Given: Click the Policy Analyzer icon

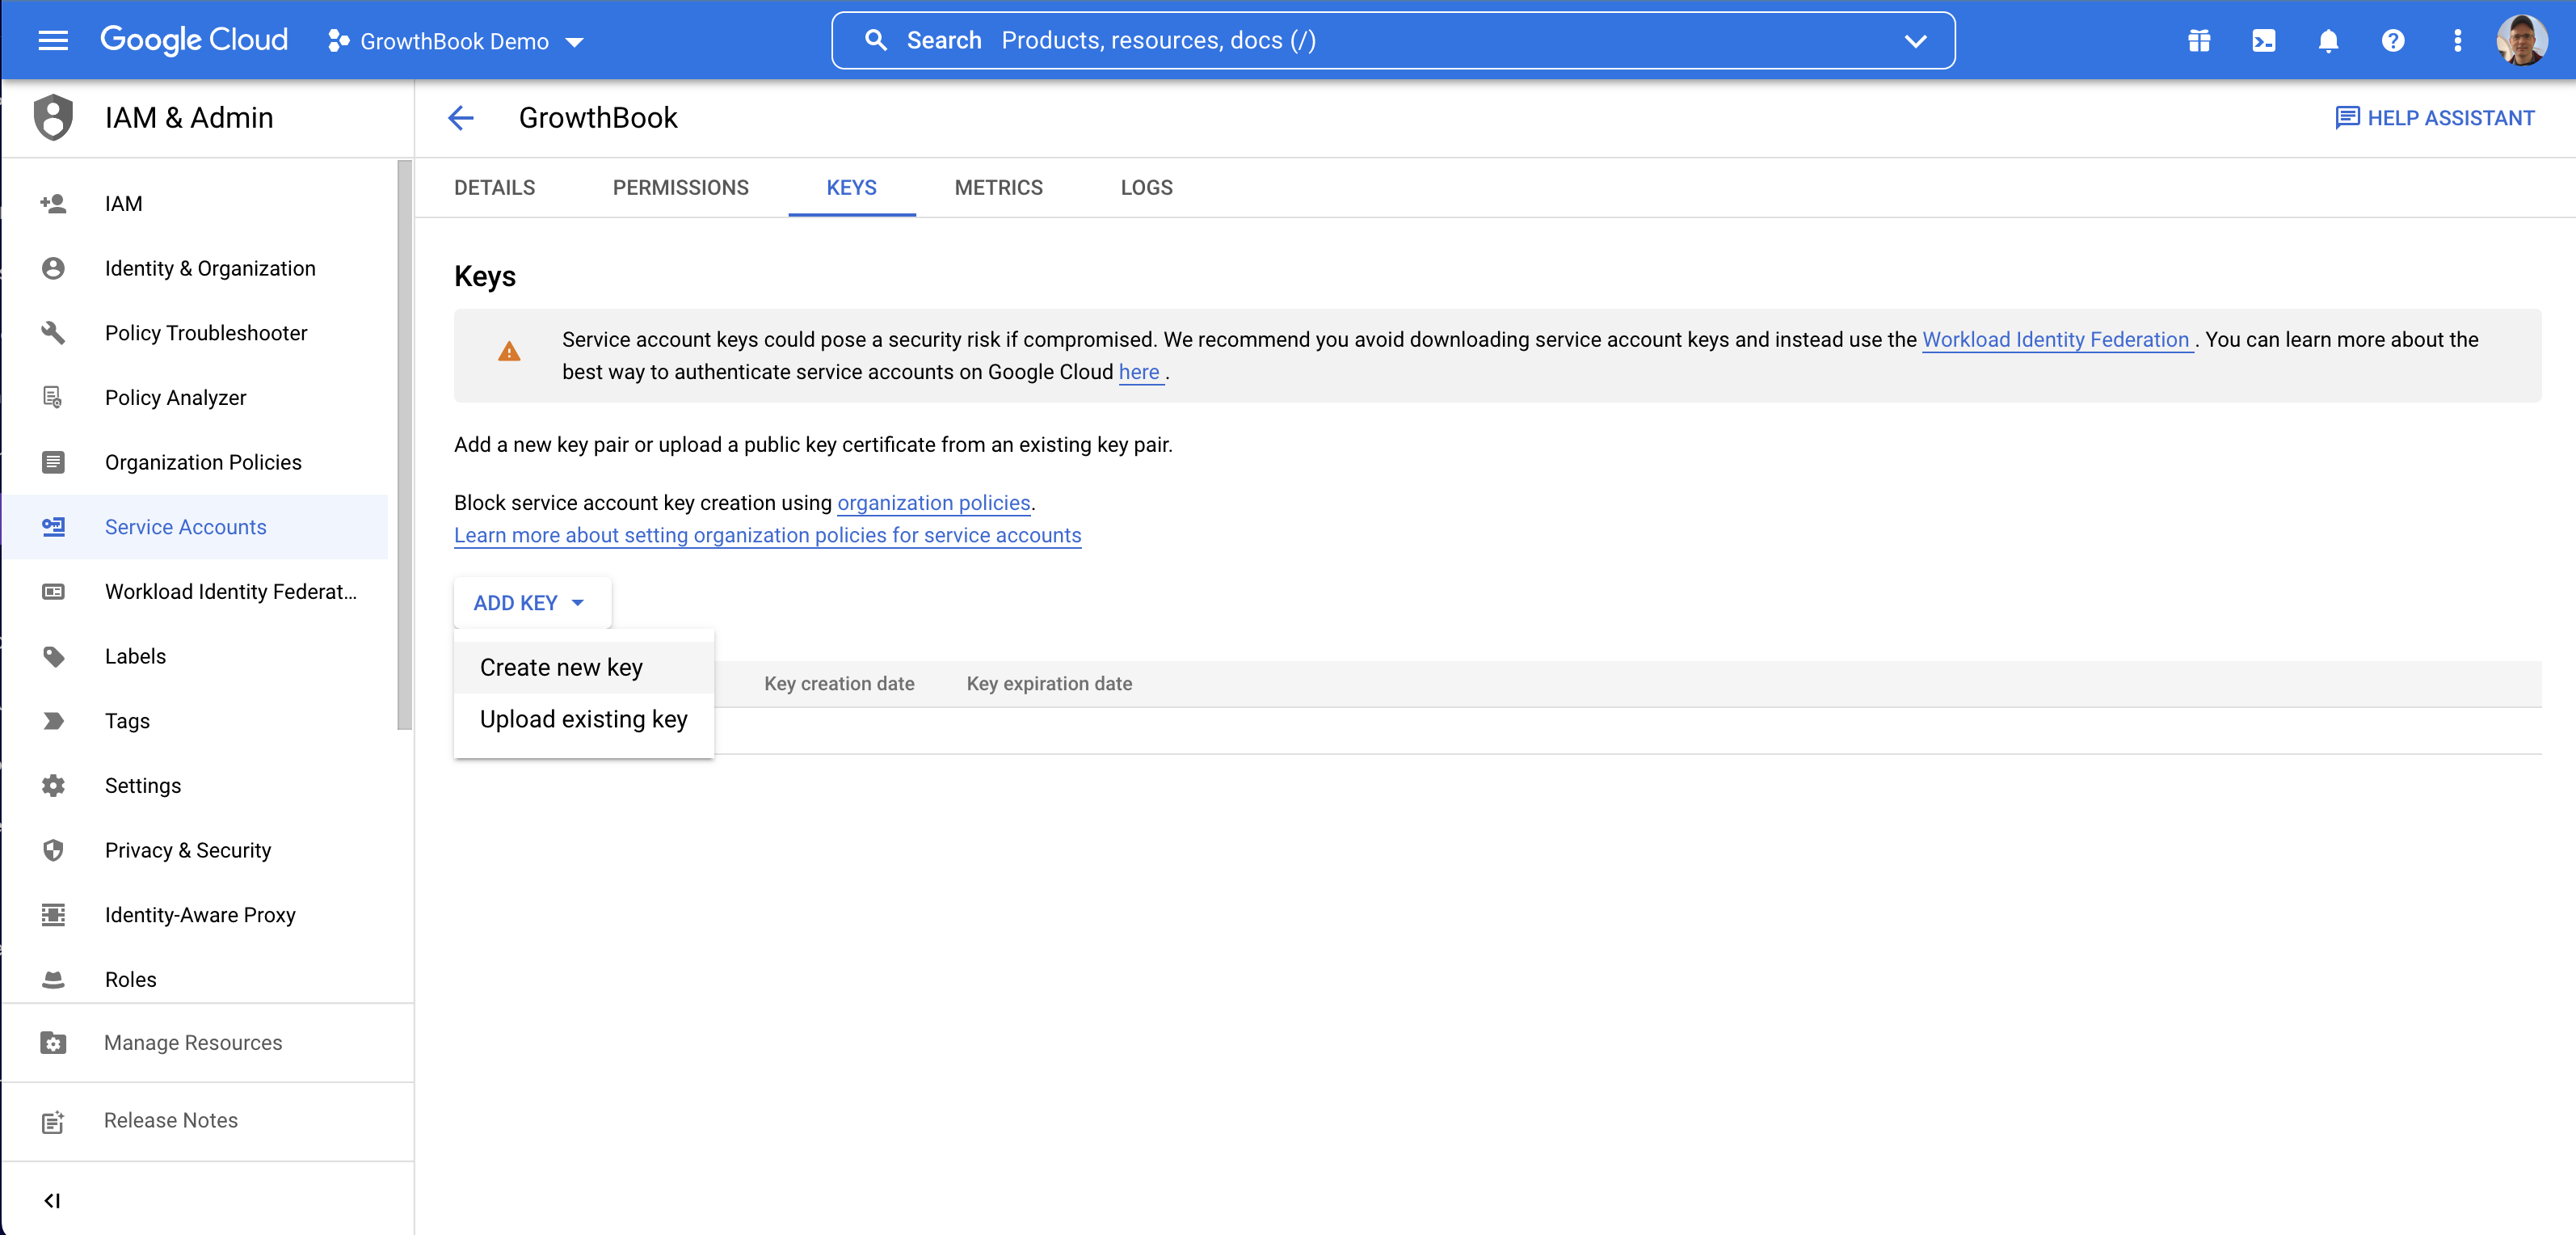Looking at the screenshot, I should 53,396.
